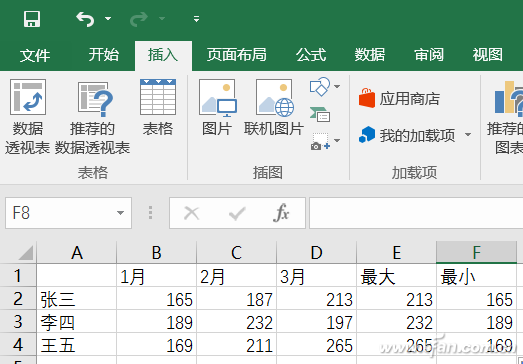The height and width of the screenshot is (364, 523).
Task: Click the select-all corner triangle
Action: 26,253
